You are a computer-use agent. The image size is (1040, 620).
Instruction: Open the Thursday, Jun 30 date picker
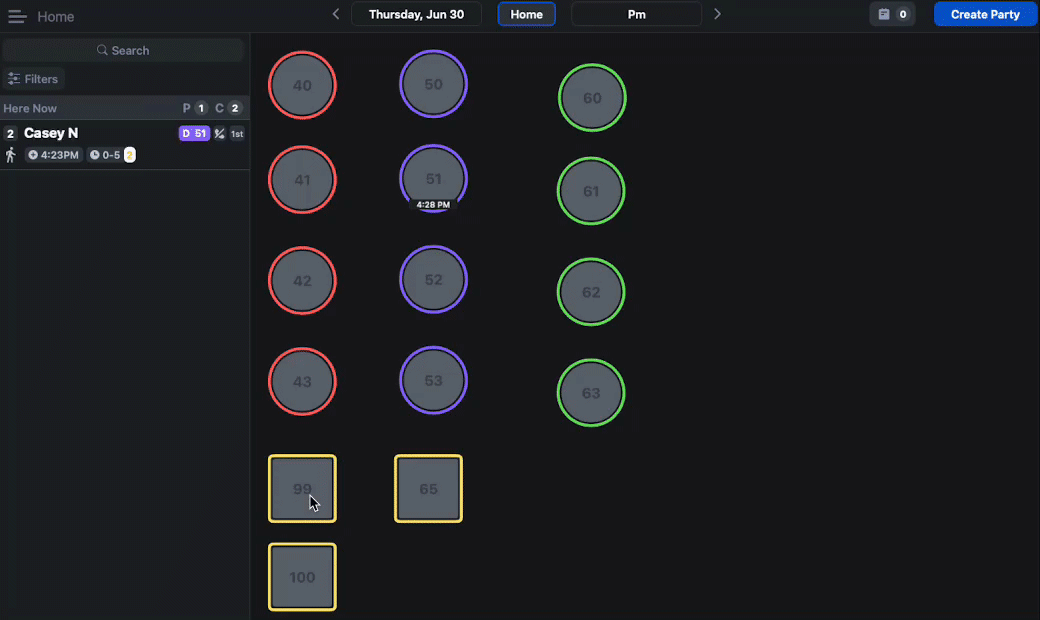[416, 14]
